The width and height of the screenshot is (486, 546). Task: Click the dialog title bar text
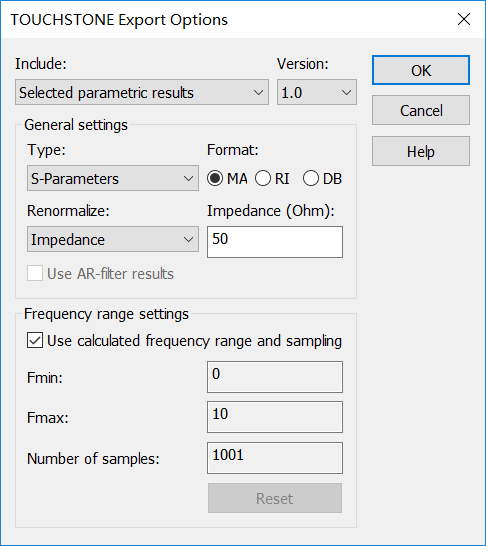coord(119,20)
